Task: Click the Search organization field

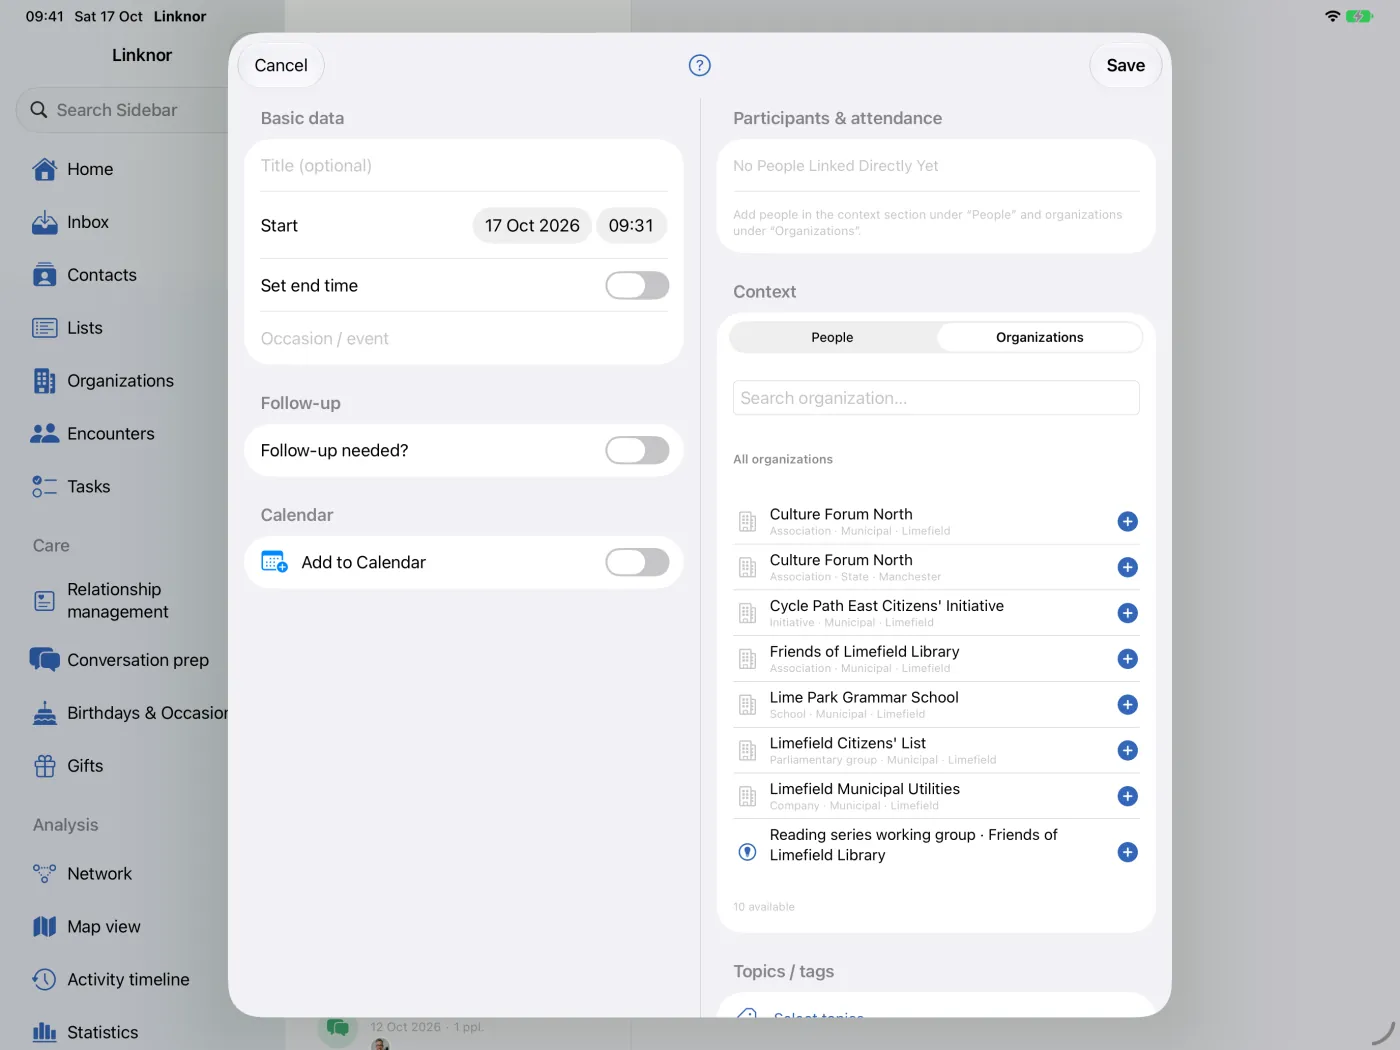Action: pos(936,398)
